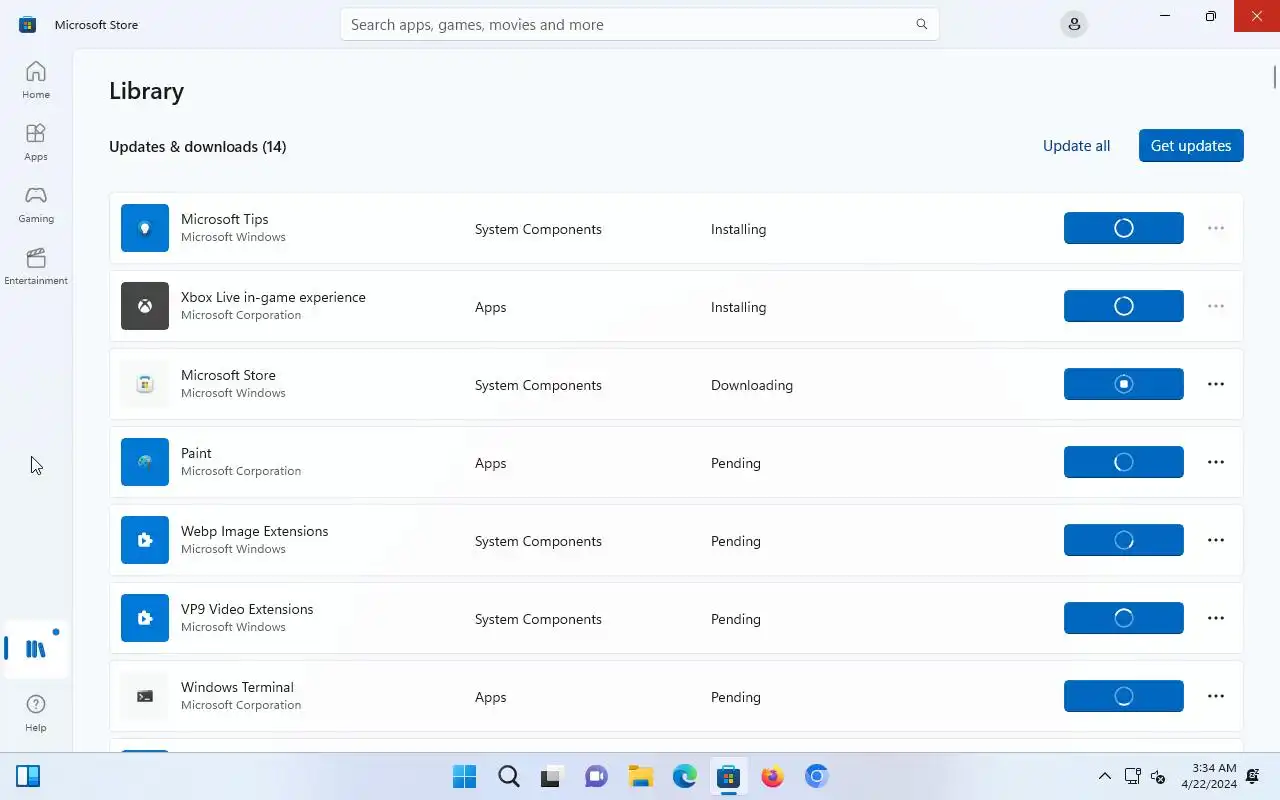This screenshot has height=800, width=1280.
Task: Click the vertical scrollbar thumb
Action: click(x=1275, y=77)
